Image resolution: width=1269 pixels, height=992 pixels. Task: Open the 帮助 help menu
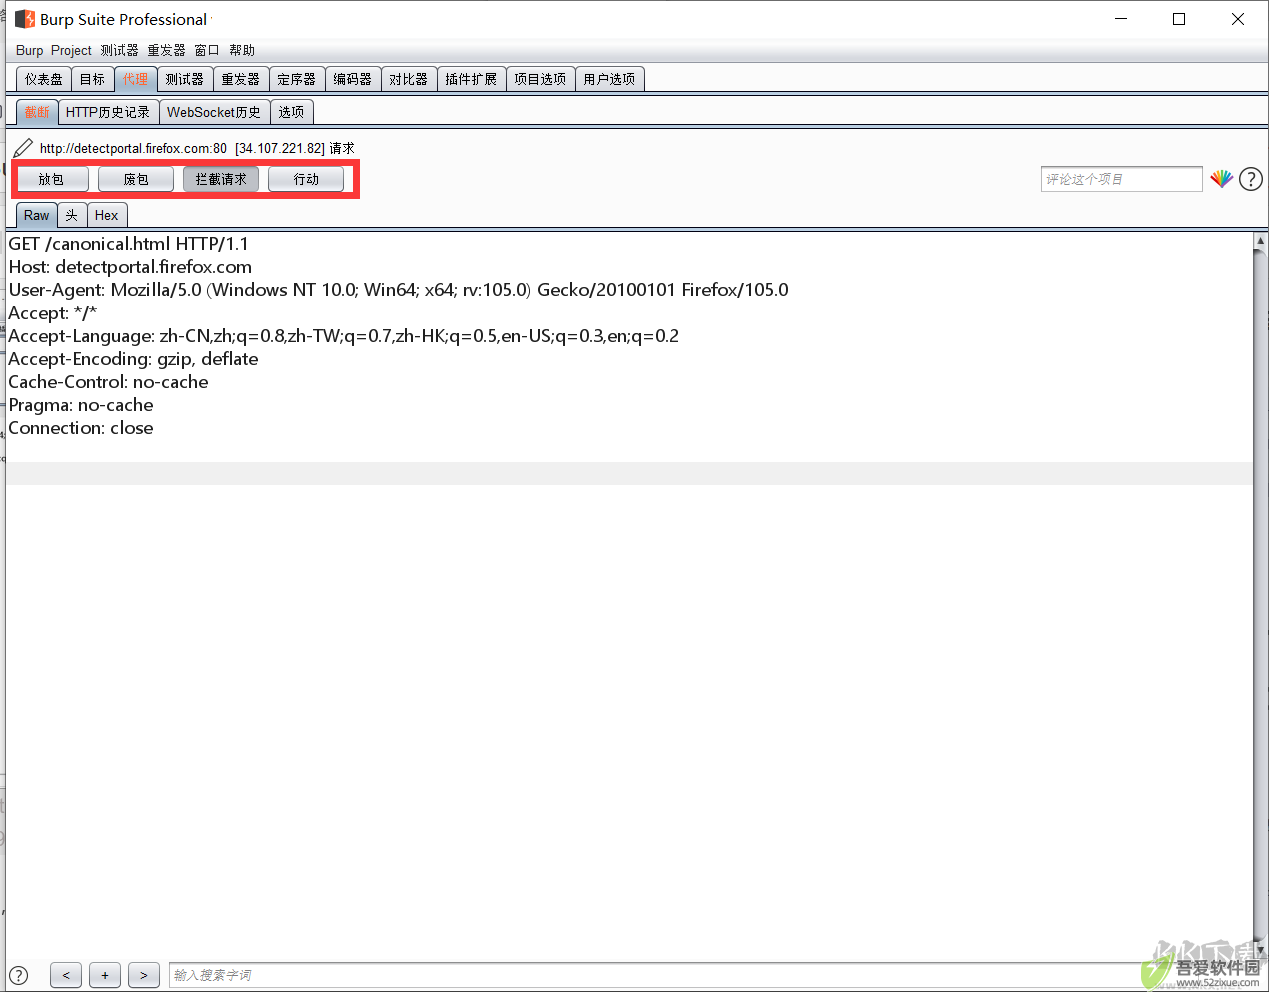pos(242,50)
